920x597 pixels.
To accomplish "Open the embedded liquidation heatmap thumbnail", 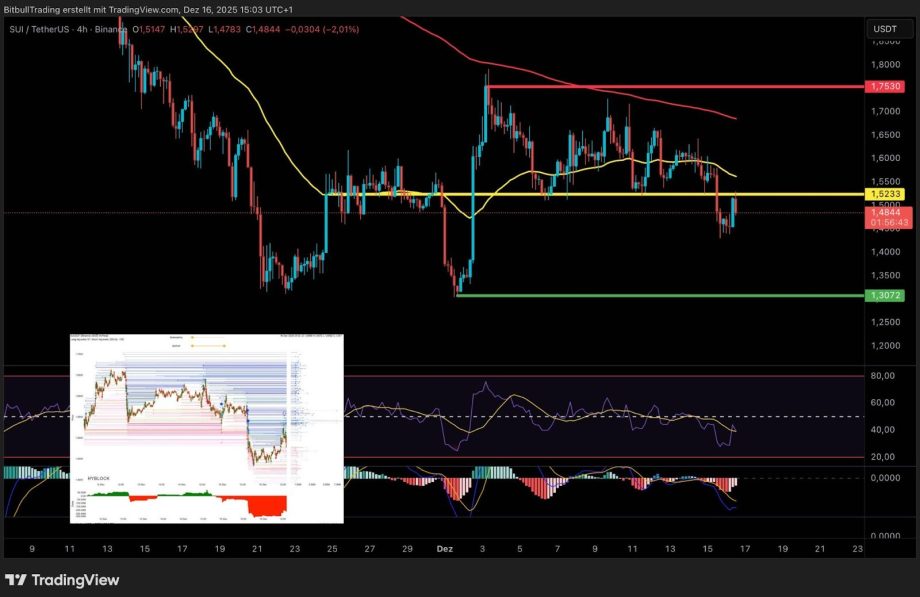I will point(206,428).
